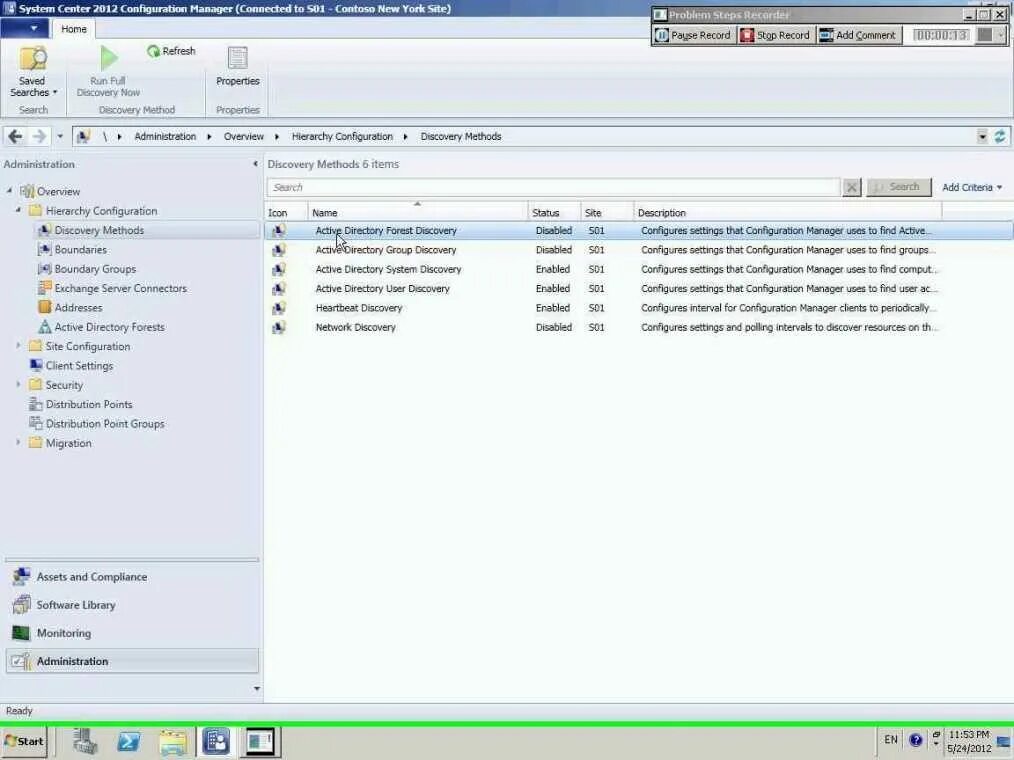Click the Addresses node icon
Screen dimensions: 1014x760
pyautogui.click(x=44, y=308)
